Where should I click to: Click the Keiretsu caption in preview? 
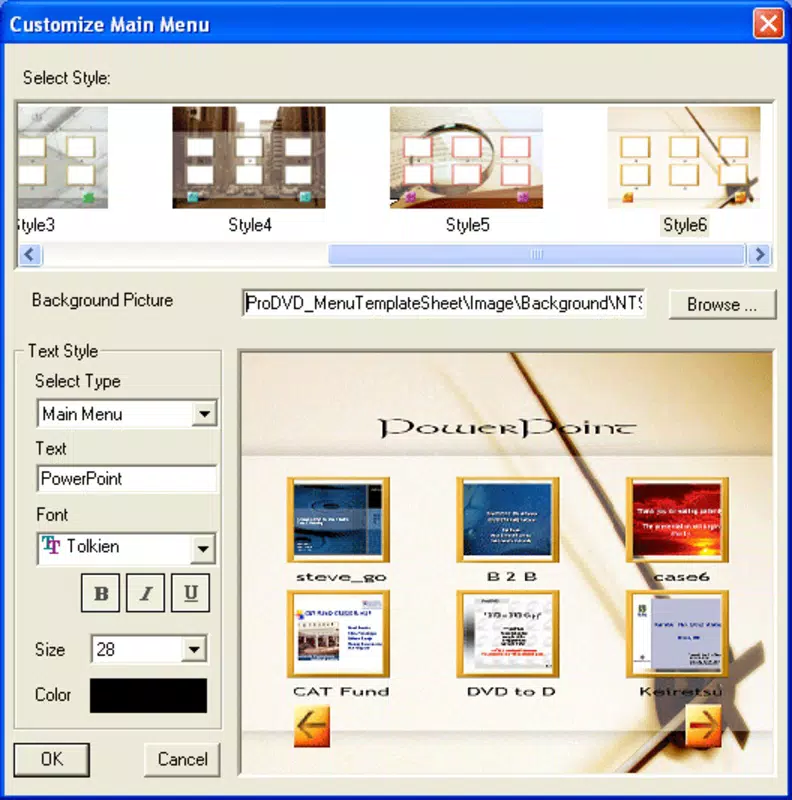tap(681, 691)
